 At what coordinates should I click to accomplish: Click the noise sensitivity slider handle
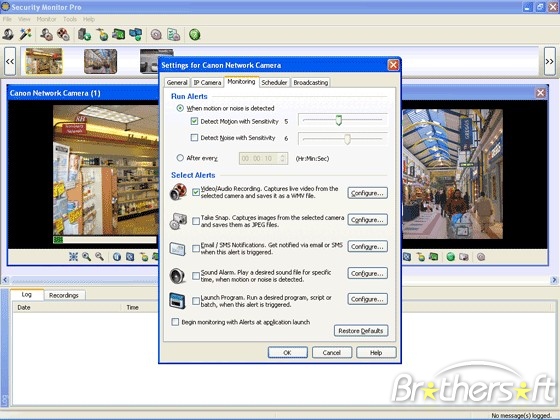[x=348, y=139]
